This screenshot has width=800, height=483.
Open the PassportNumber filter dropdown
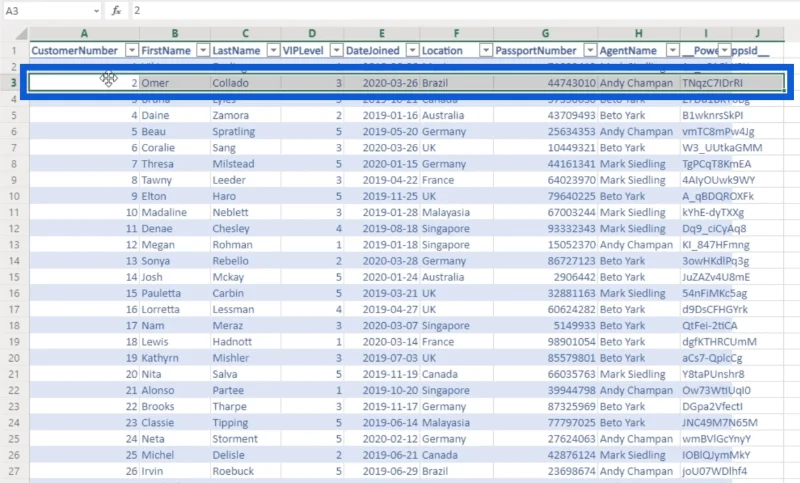coord(590,50)
